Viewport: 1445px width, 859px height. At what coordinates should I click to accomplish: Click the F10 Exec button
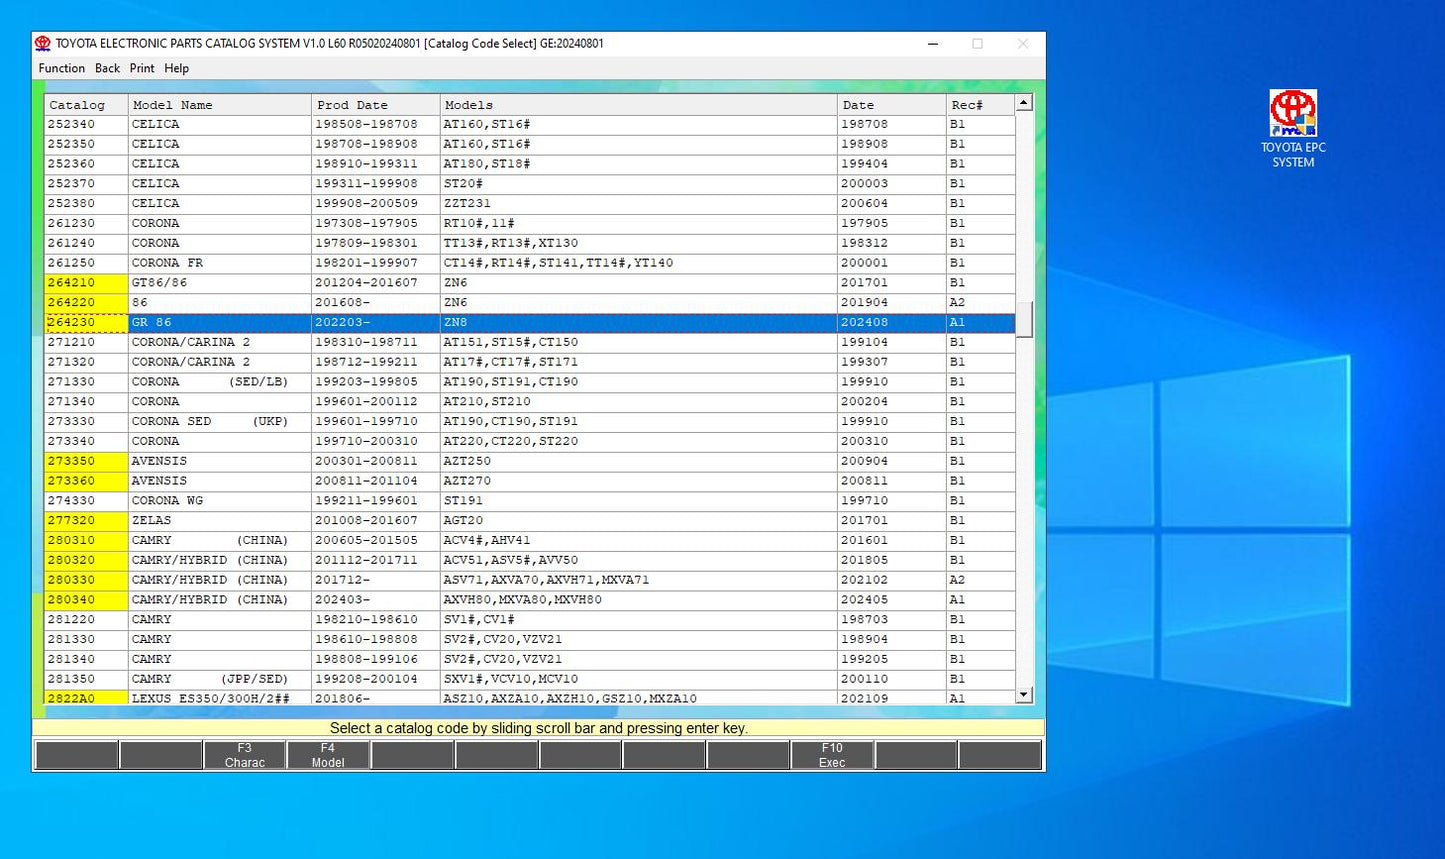[x=832, y=755]
